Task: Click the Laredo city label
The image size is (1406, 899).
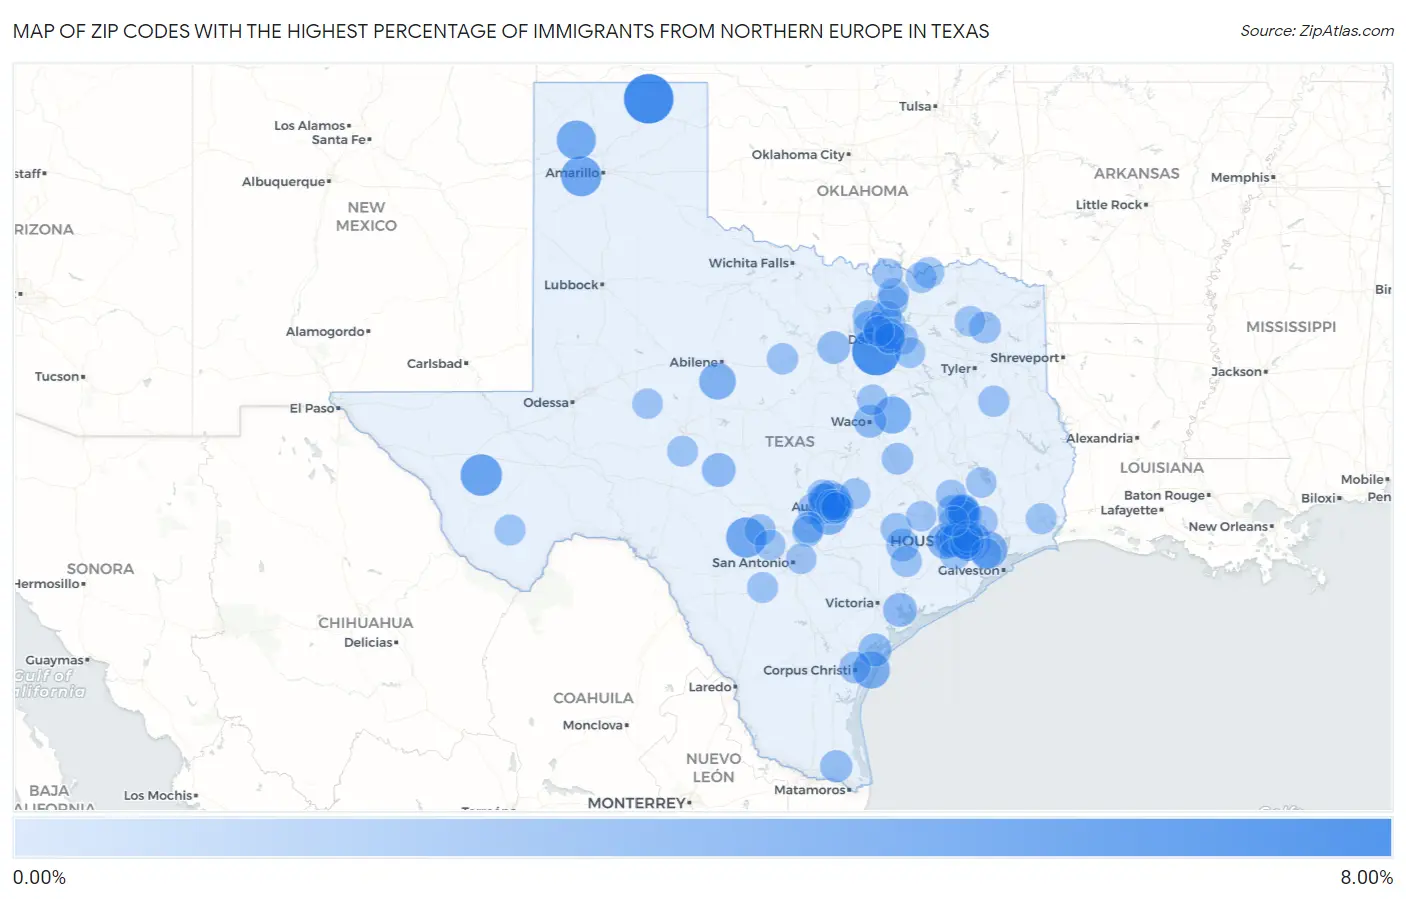Action: click(710, 687)
